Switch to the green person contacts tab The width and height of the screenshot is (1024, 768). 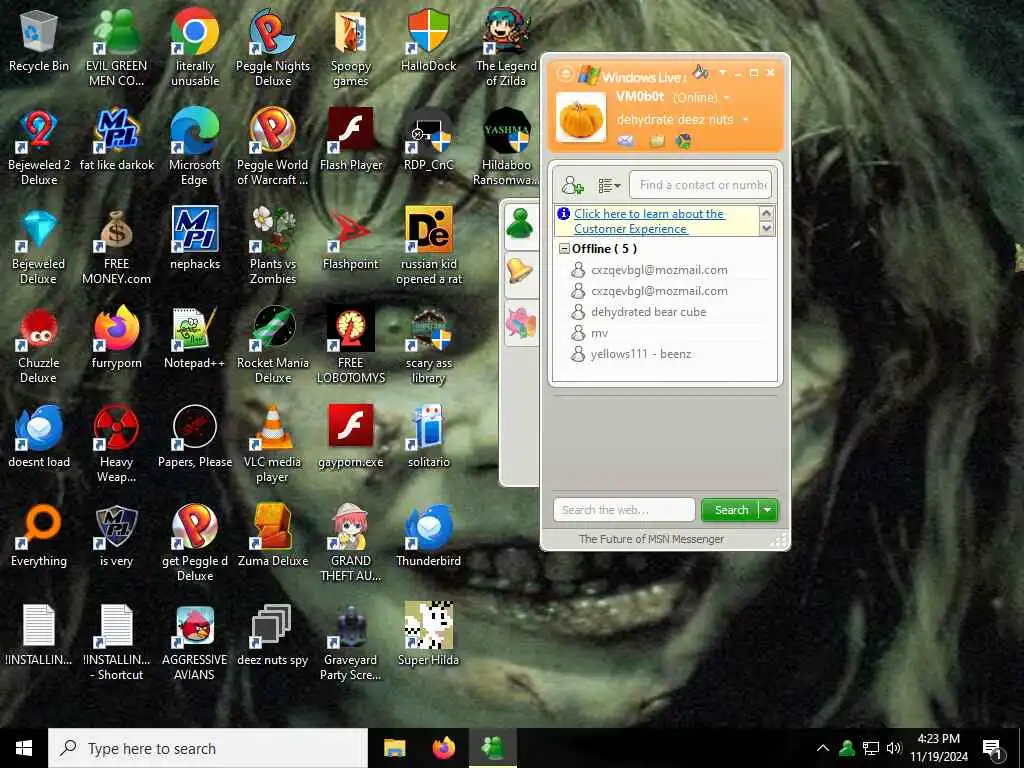[x=520, y=224]
